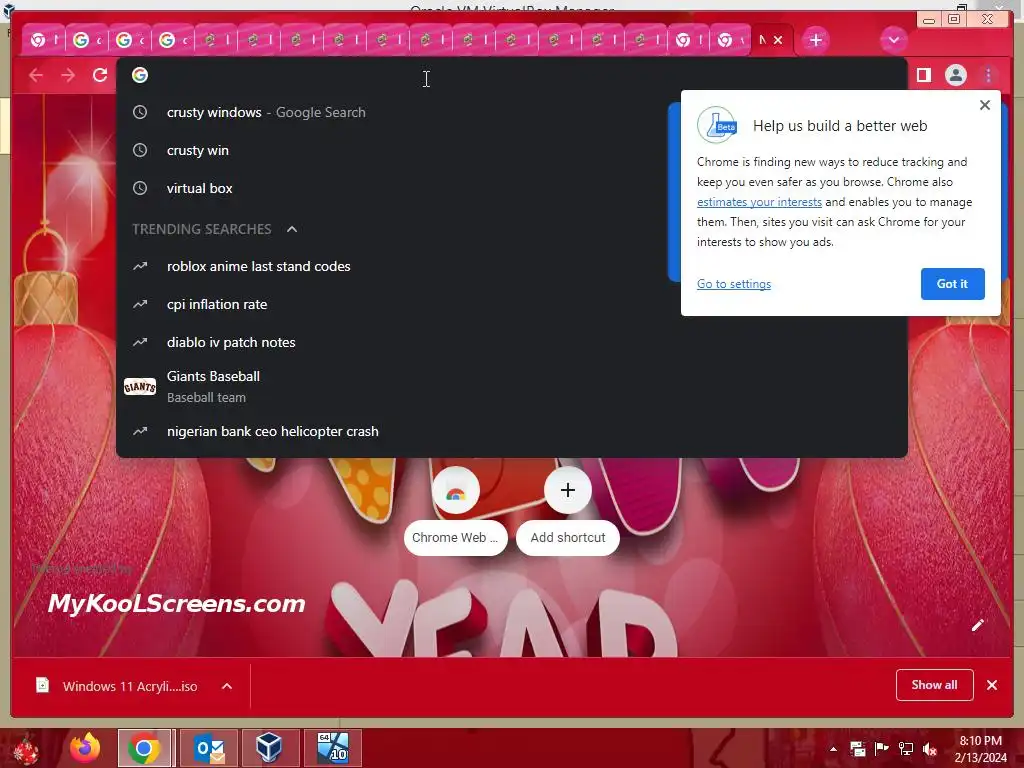Open the Windows 11 Acryli....iso download
The width and height of the screenshot is (1024, 768).
pos(130,686)
